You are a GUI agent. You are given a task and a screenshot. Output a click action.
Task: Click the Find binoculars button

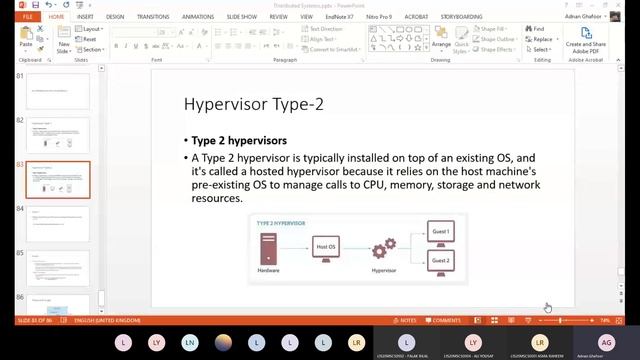[535, 29]
